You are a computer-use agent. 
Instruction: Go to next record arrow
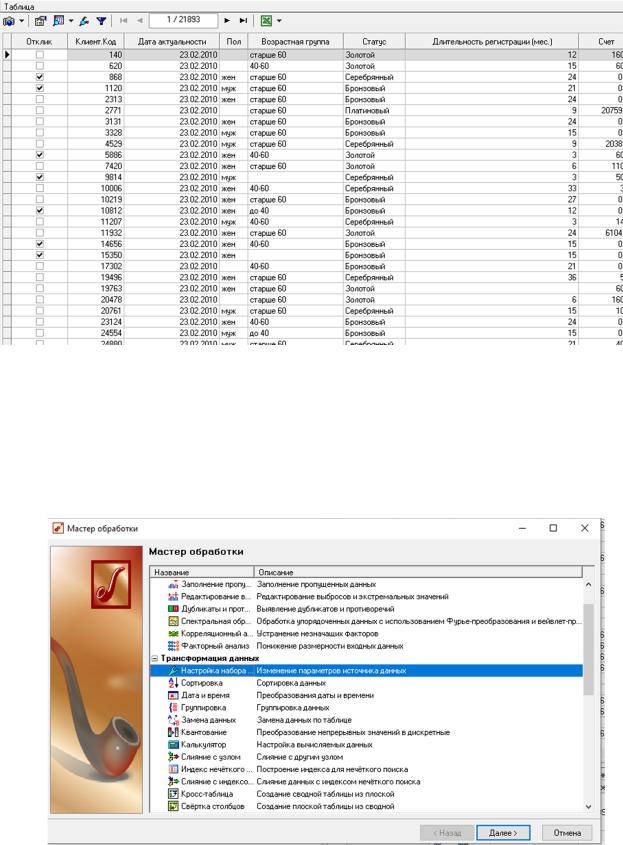point(227,20)
